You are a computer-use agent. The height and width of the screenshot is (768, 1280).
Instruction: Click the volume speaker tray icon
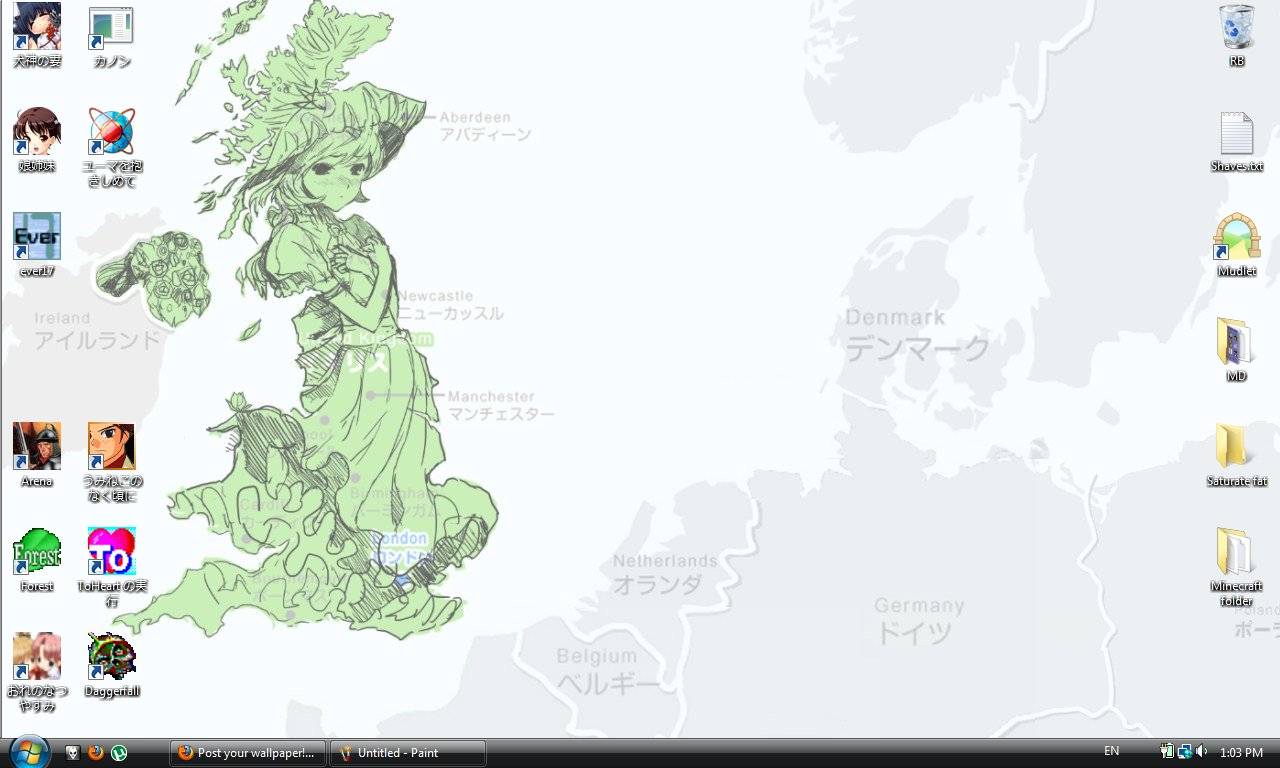pos(1201,752)
